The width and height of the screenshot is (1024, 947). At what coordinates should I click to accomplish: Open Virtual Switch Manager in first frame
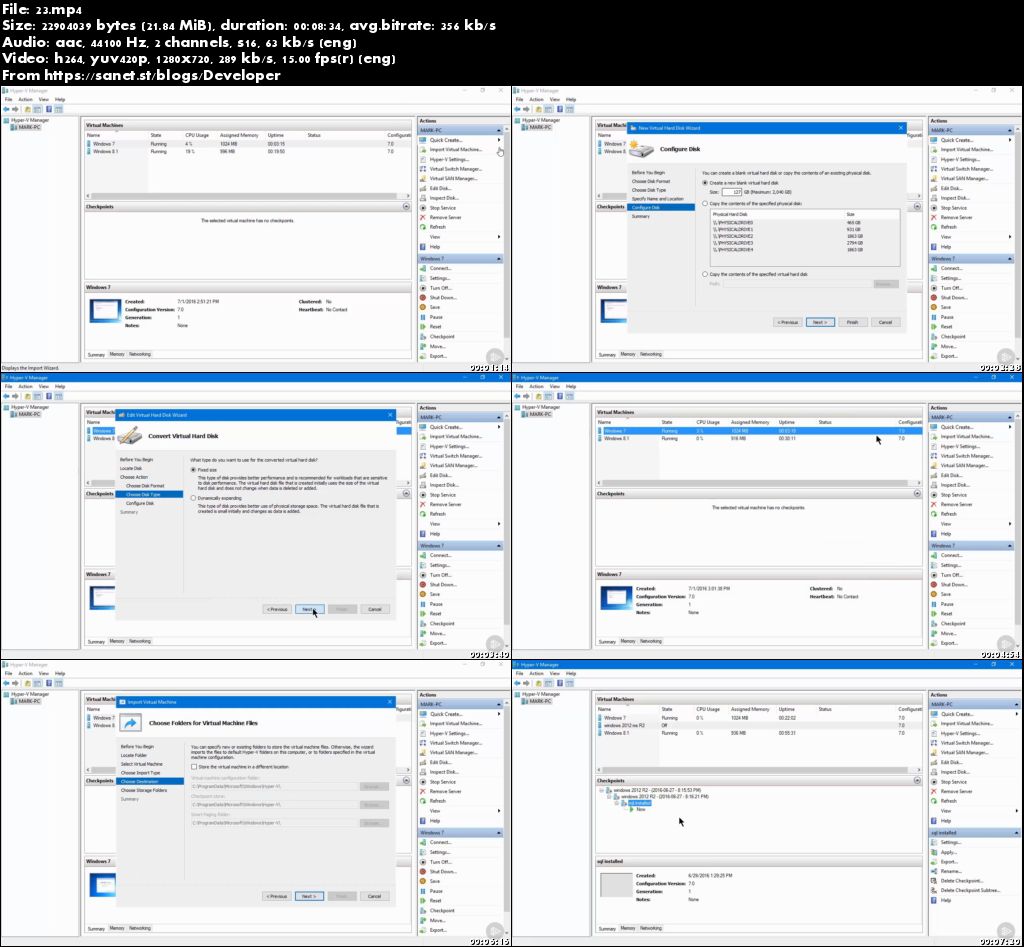pos(455,169)
